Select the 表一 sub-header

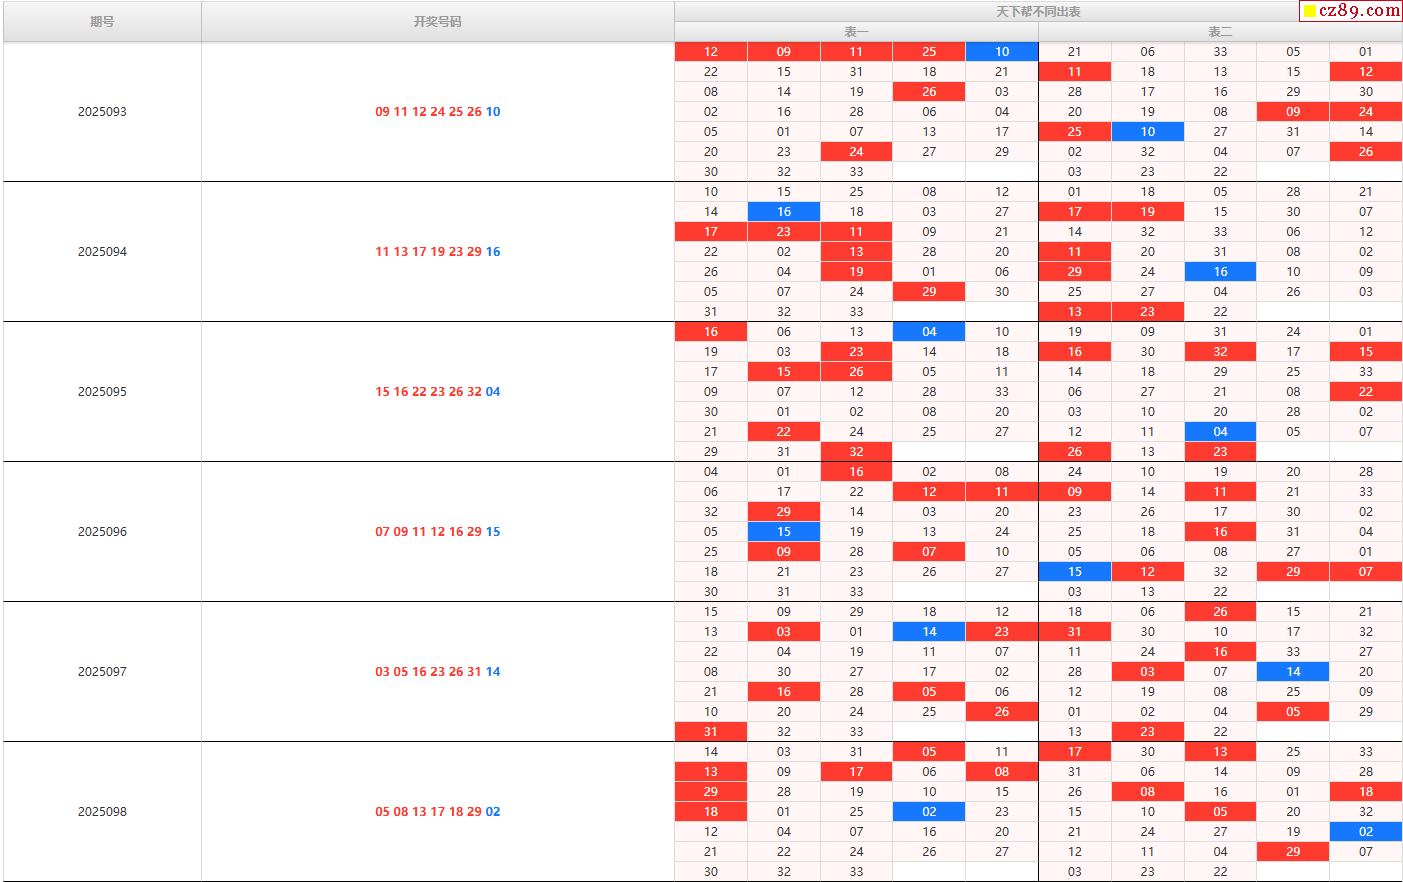coord(856,32)
